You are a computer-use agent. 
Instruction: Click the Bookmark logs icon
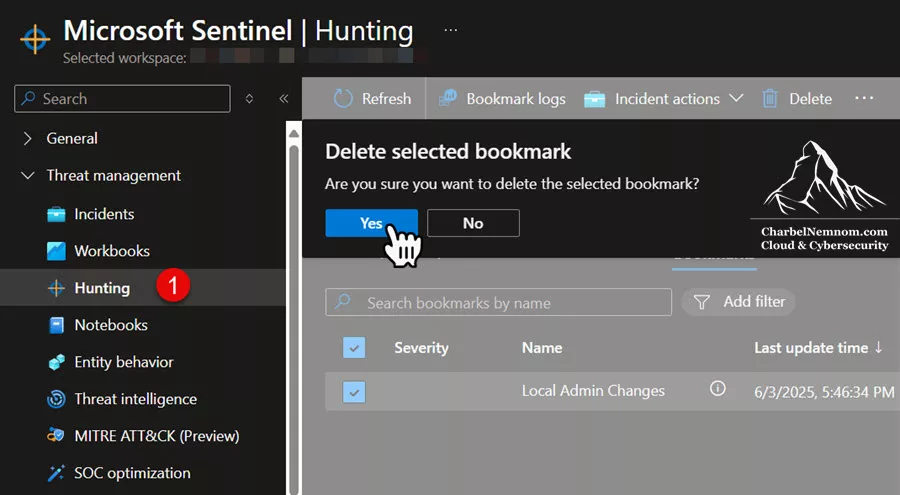(x=448, y=98)
